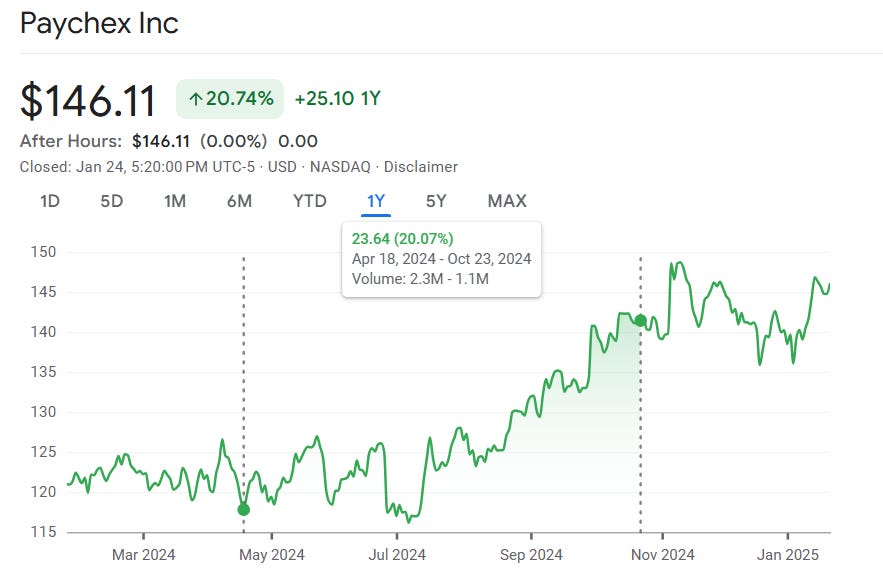Open the 6M range tab
Image resolution: width=883 pixels, height=587 pixels.
(239, 201)
